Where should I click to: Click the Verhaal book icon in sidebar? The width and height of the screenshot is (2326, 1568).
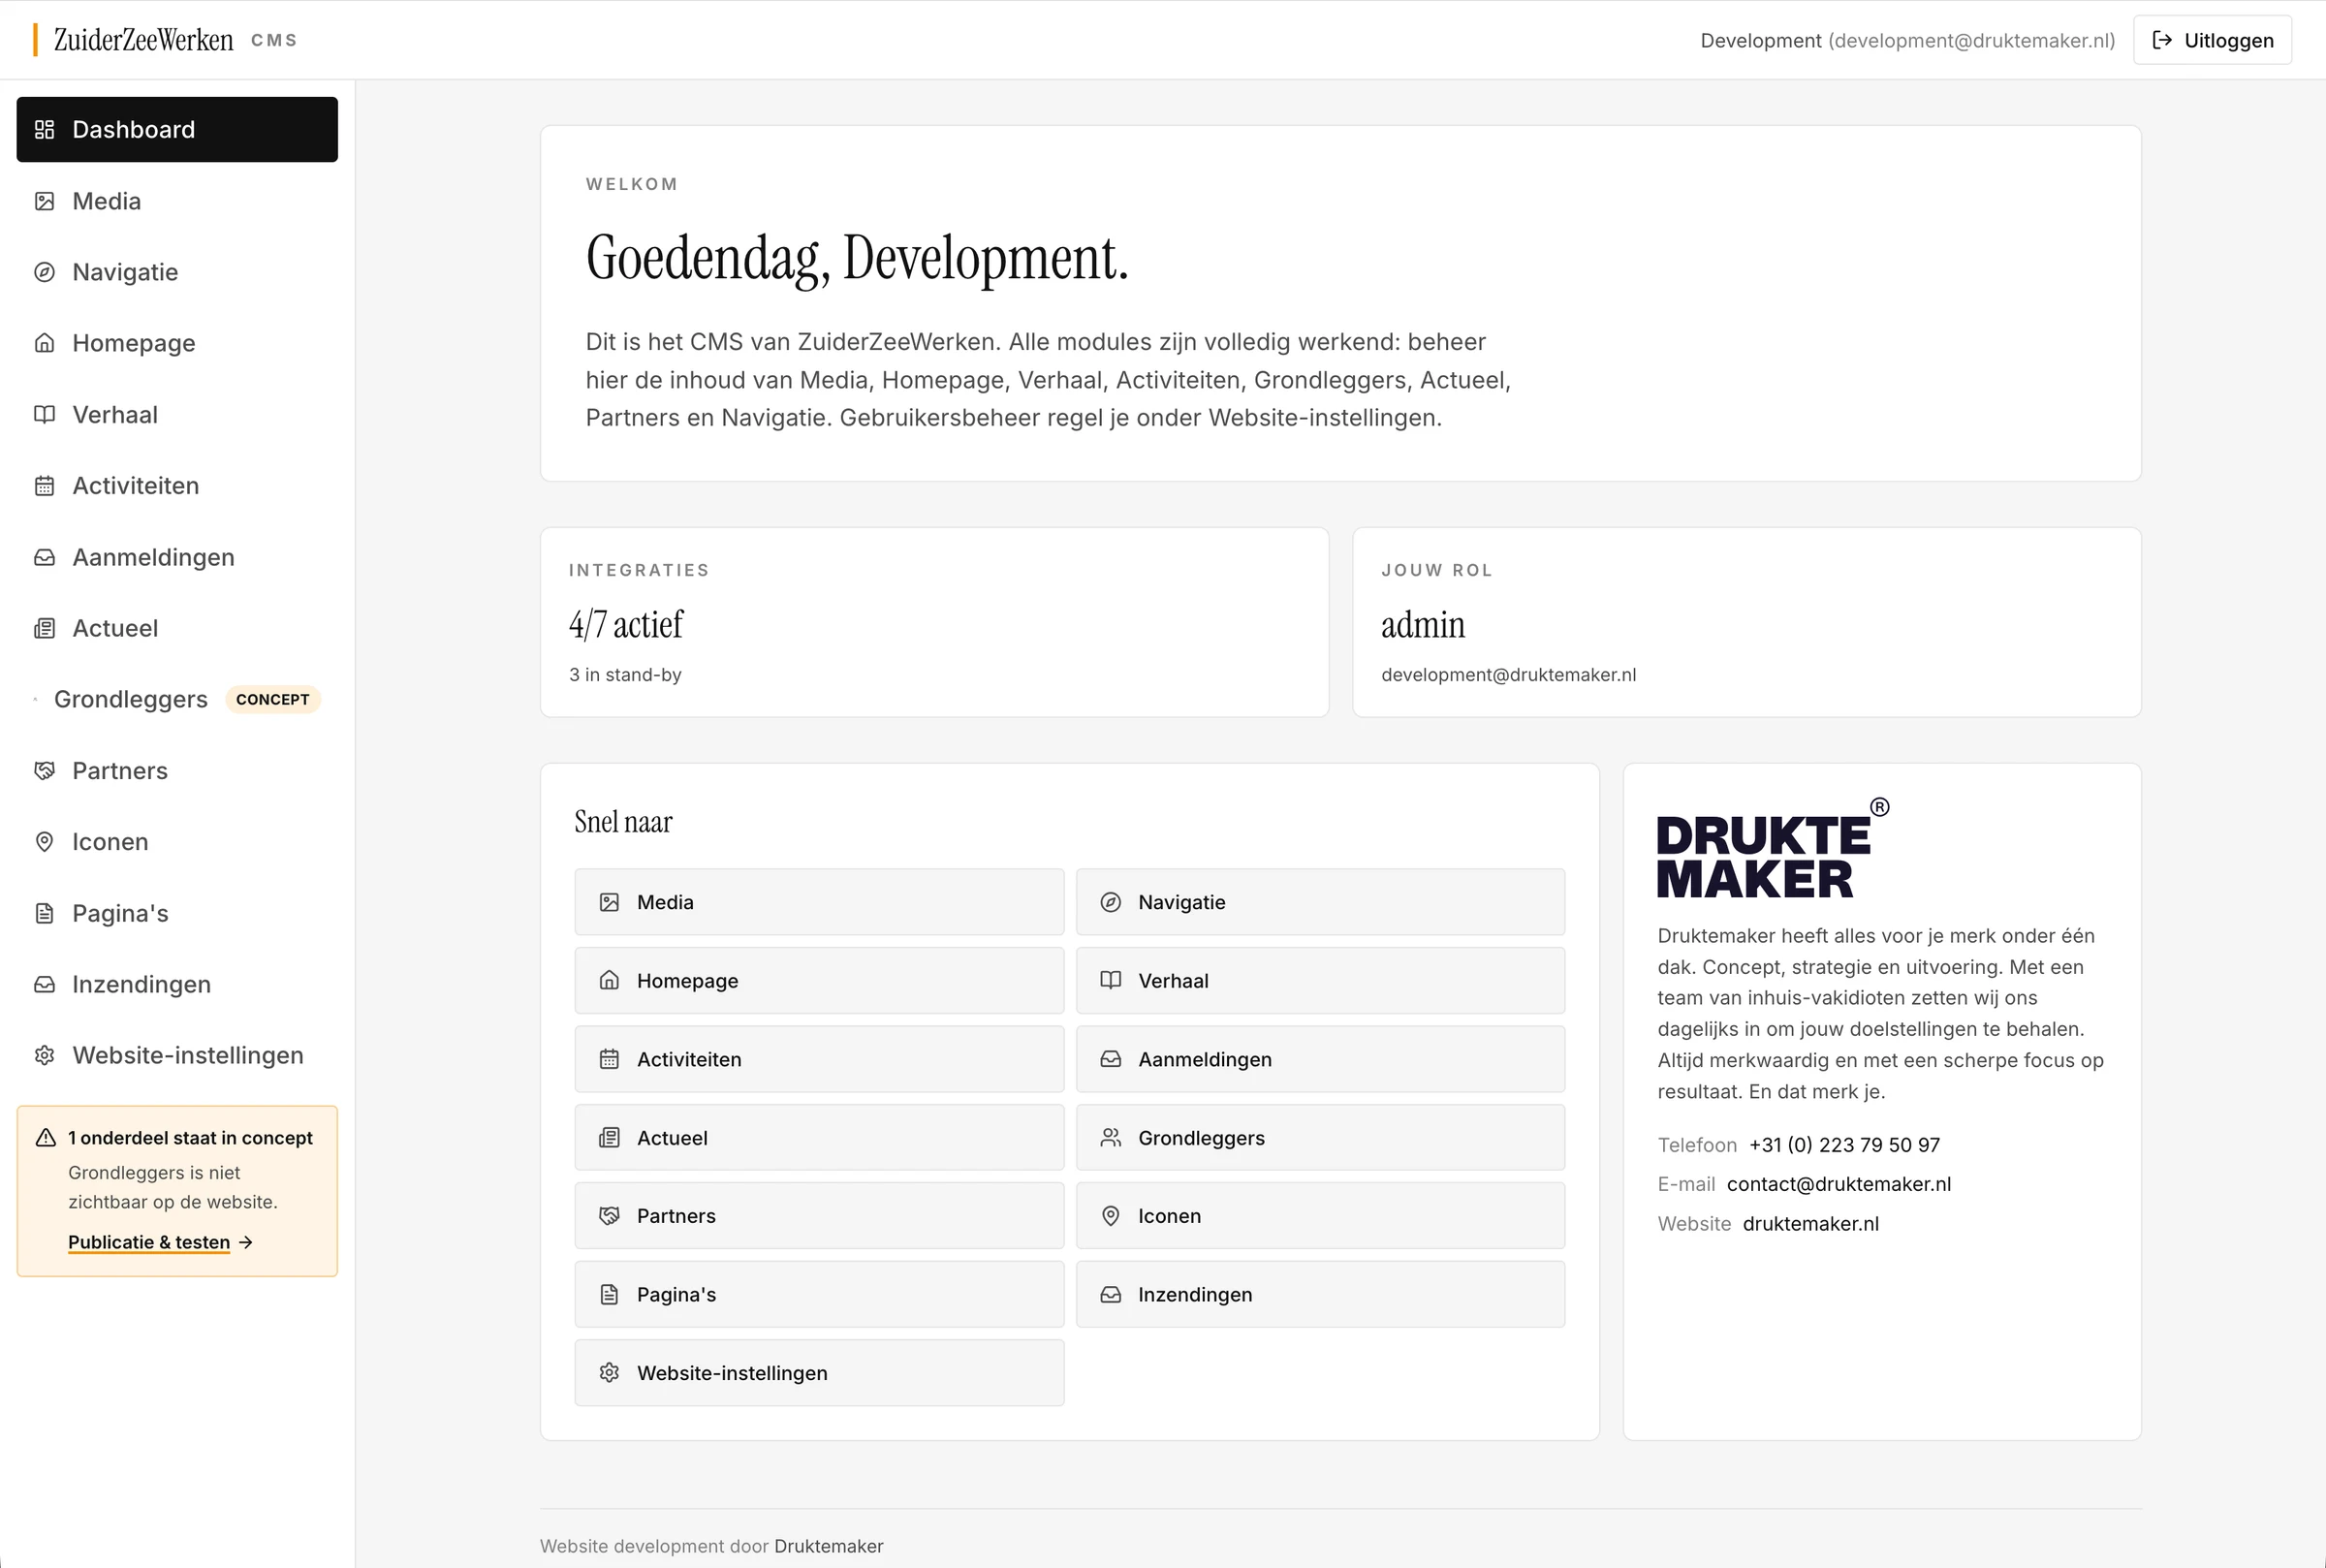(x=44, y=414)
